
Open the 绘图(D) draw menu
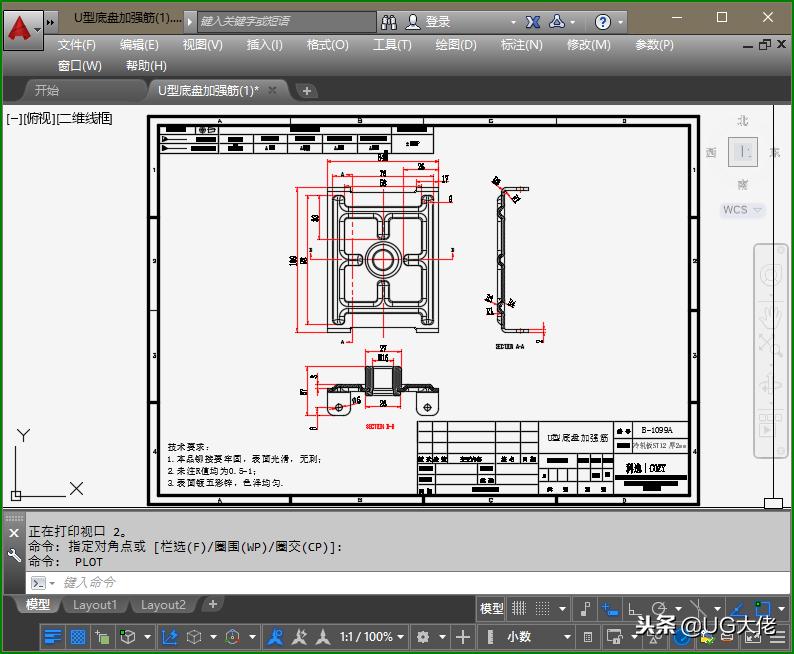456,44
